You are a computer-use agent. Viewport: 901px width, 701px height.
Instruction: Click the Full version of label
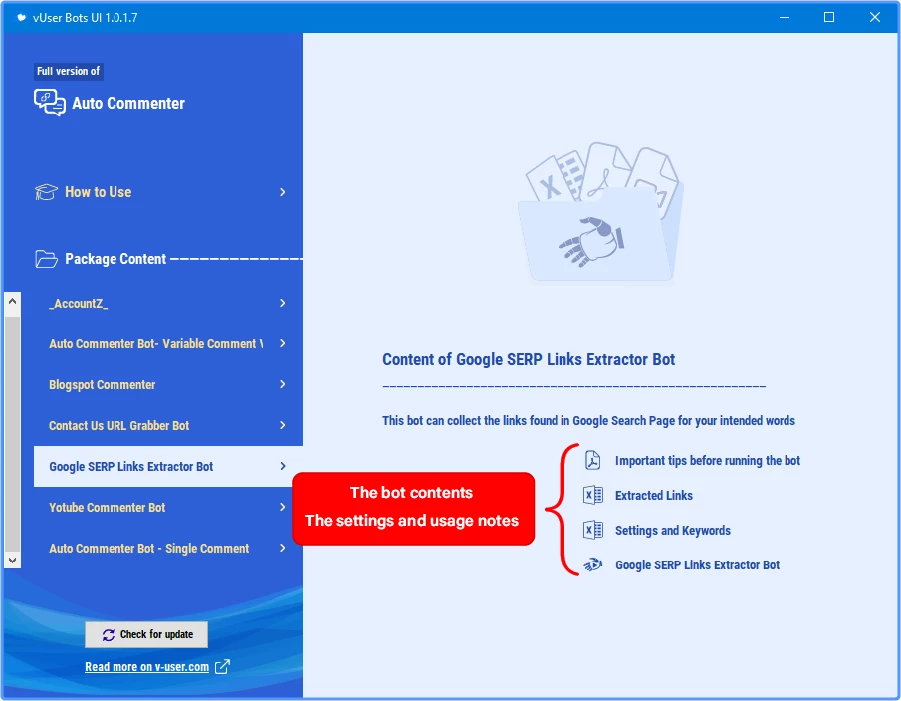(x=68, y=71)
